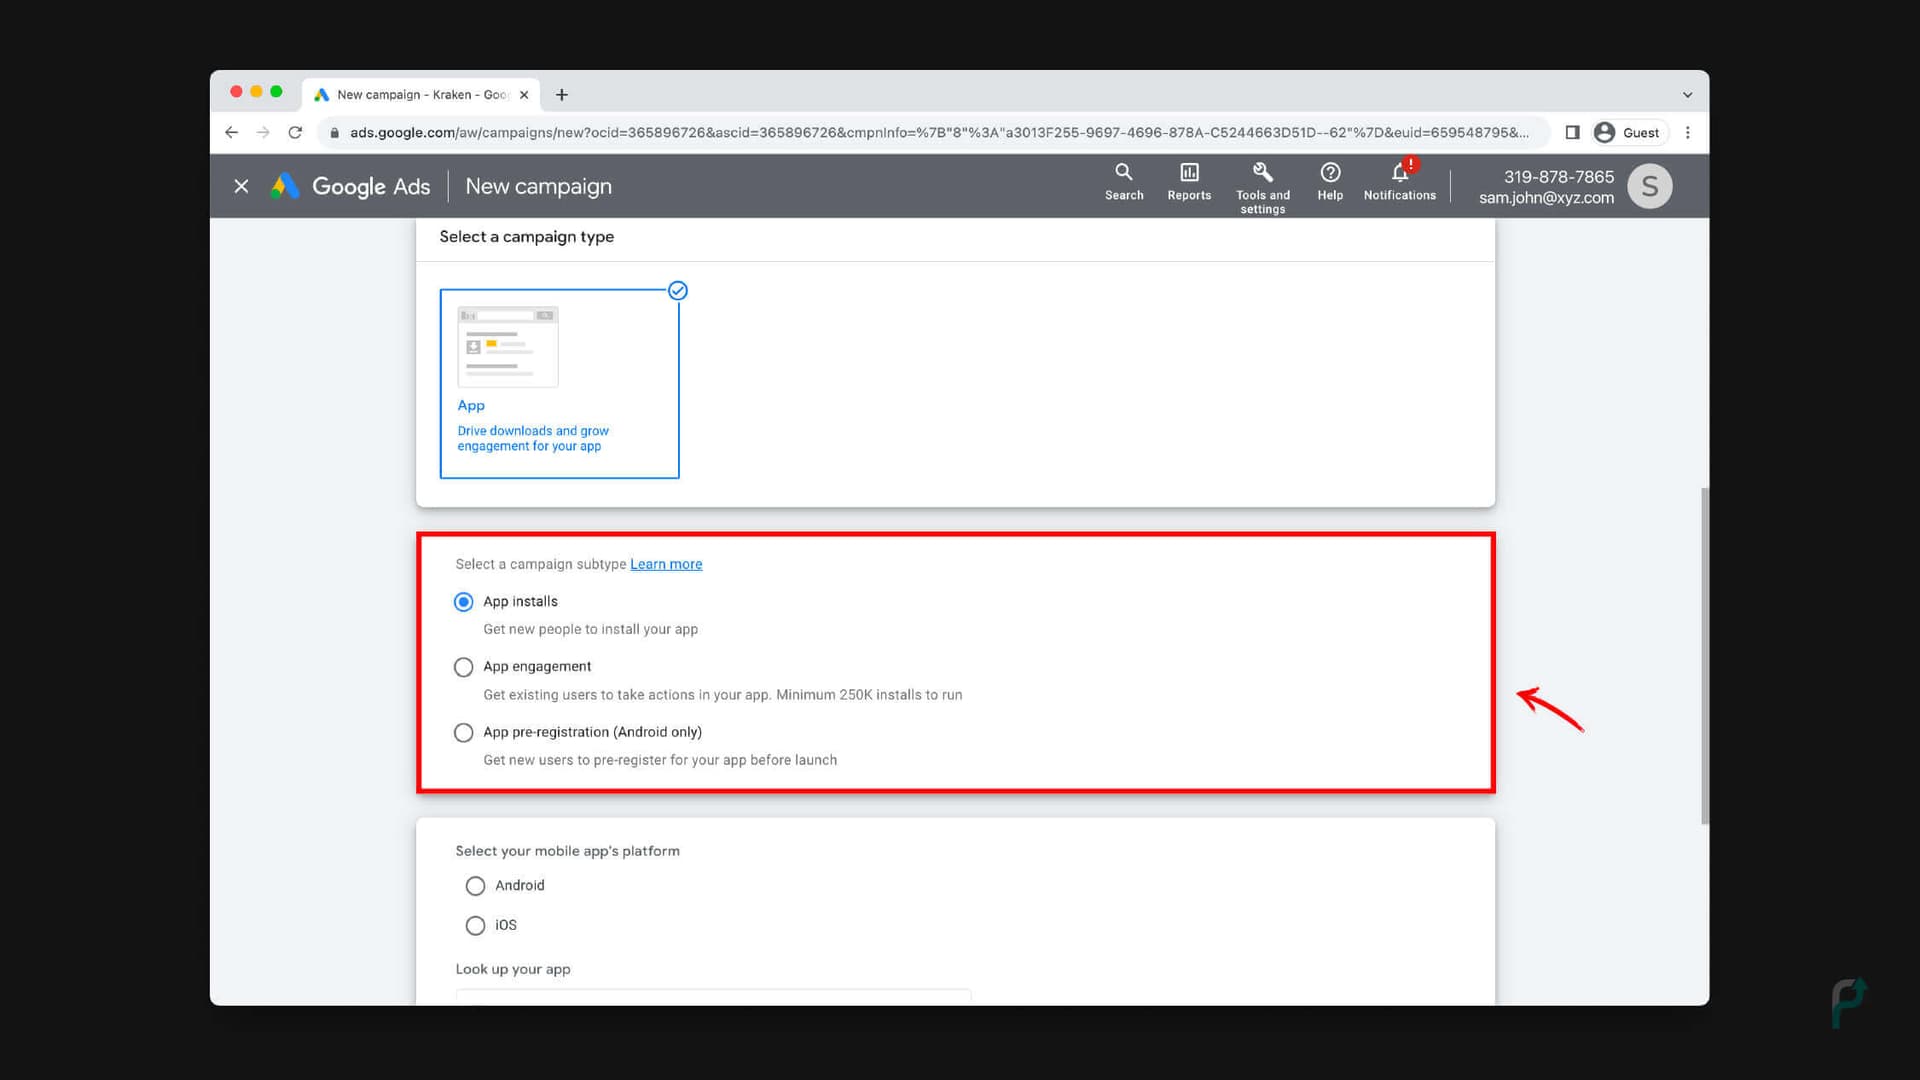Click the X to close campaign creation
Image resolution: width=1920 pixels, height=1080 pixels.
coord(241,186)
